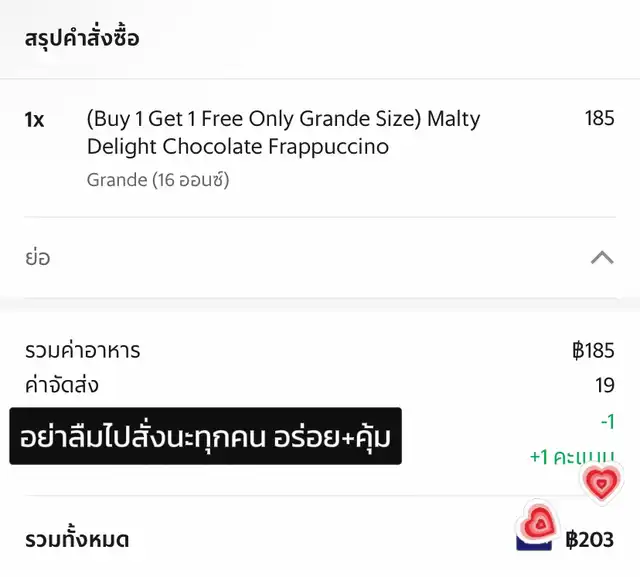Select the Malty Delight Chocolate Frappuccino item
The height and width of the screenshot is (577, 640).
point(284,133)
